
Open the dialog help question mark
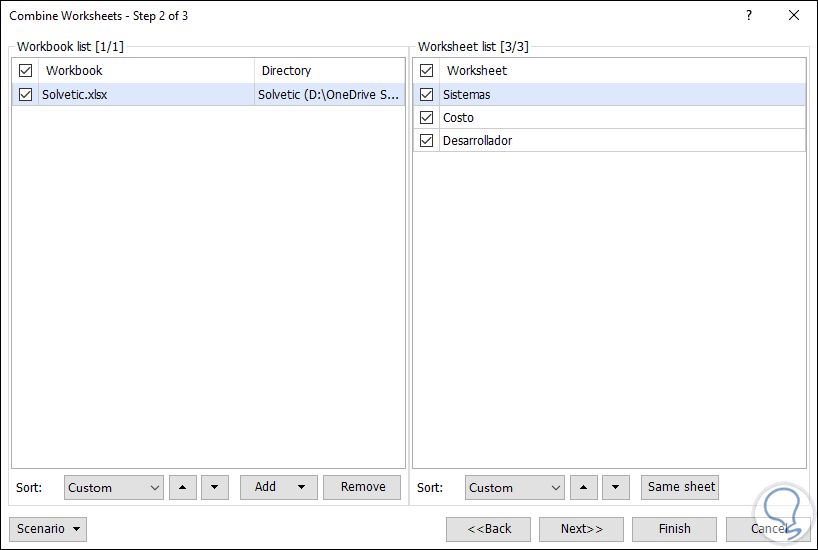(749, 16)
